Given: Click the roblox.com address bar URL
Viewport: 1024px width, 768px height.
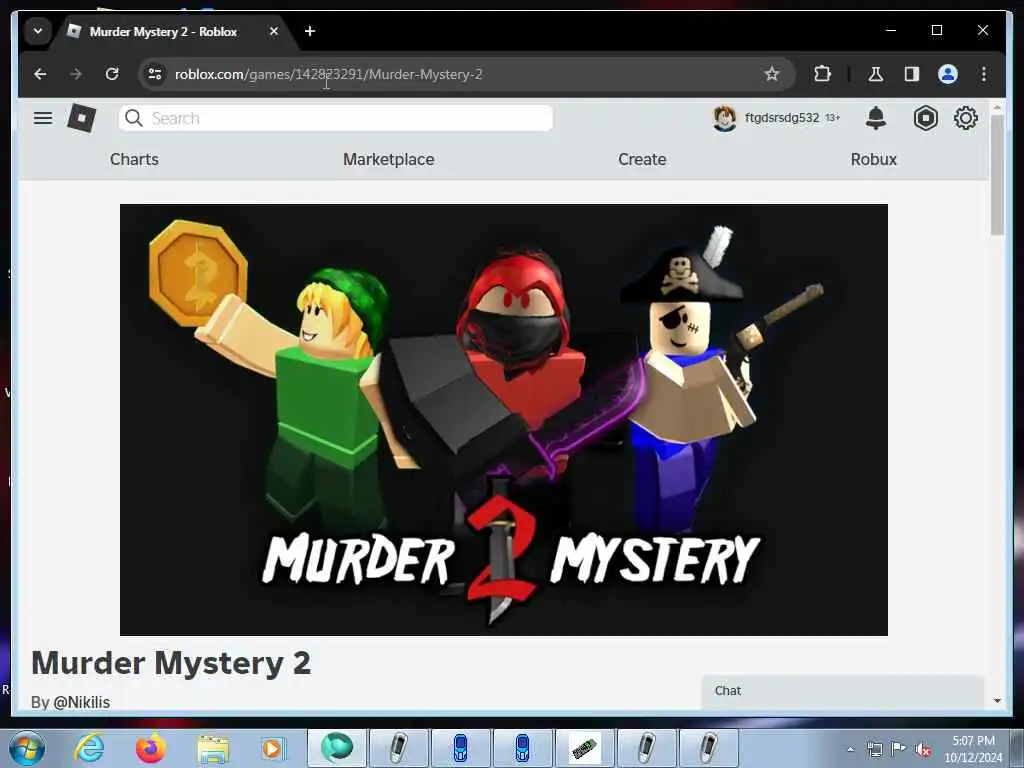Looking at the screenshot, I should click(x=328, y=74).
